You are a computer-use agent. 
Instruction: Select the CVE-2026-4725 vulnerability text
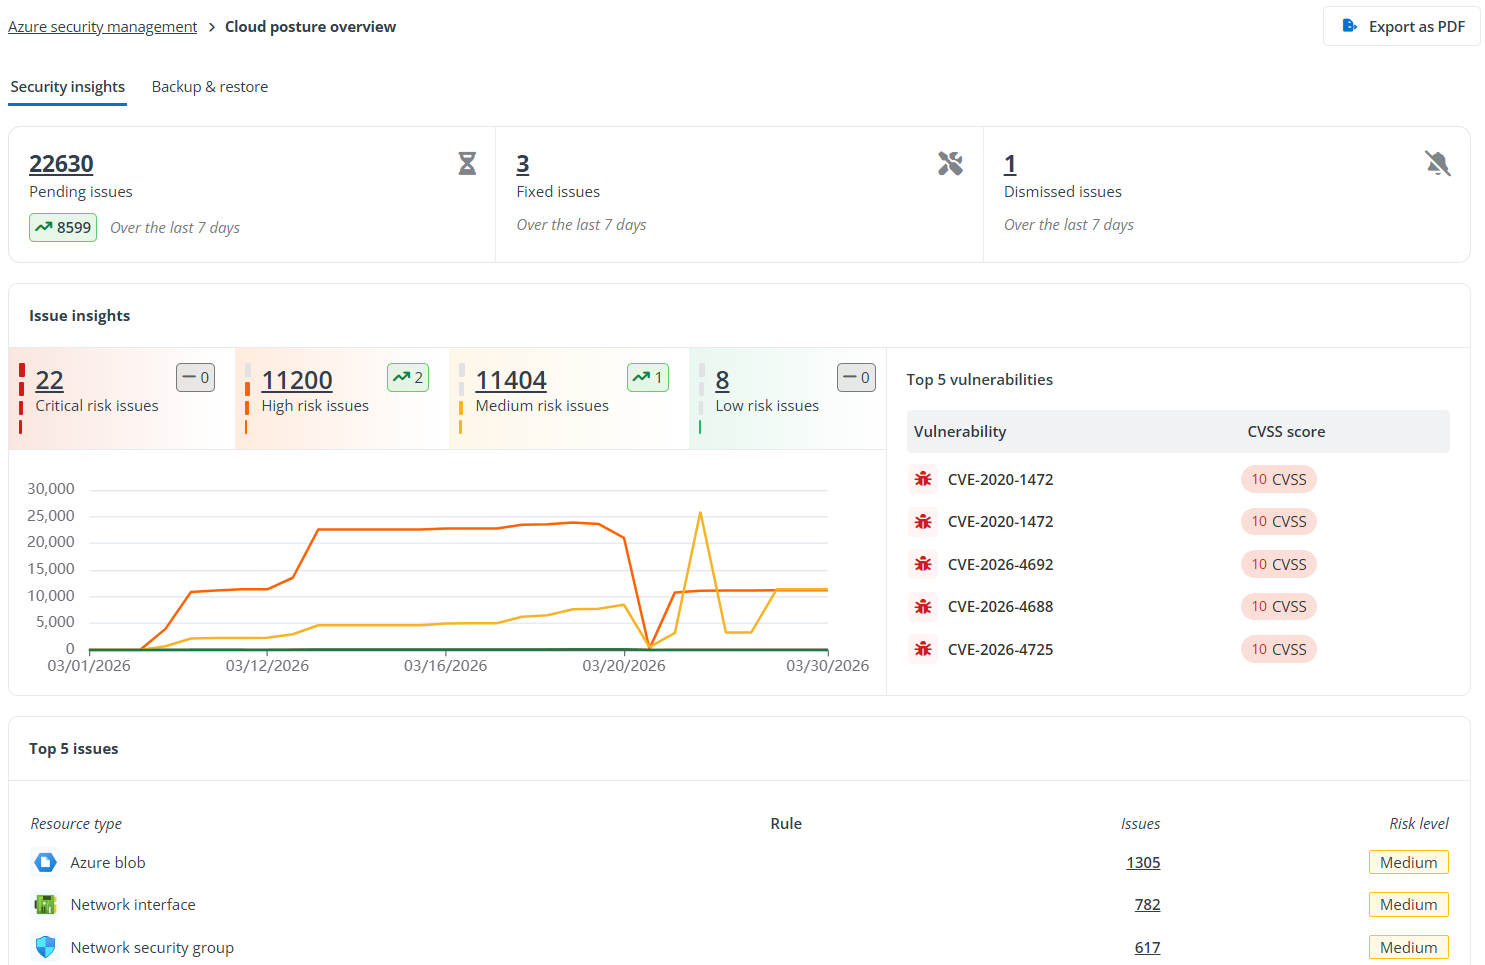pyautogui.click(x=1001, y=650)
